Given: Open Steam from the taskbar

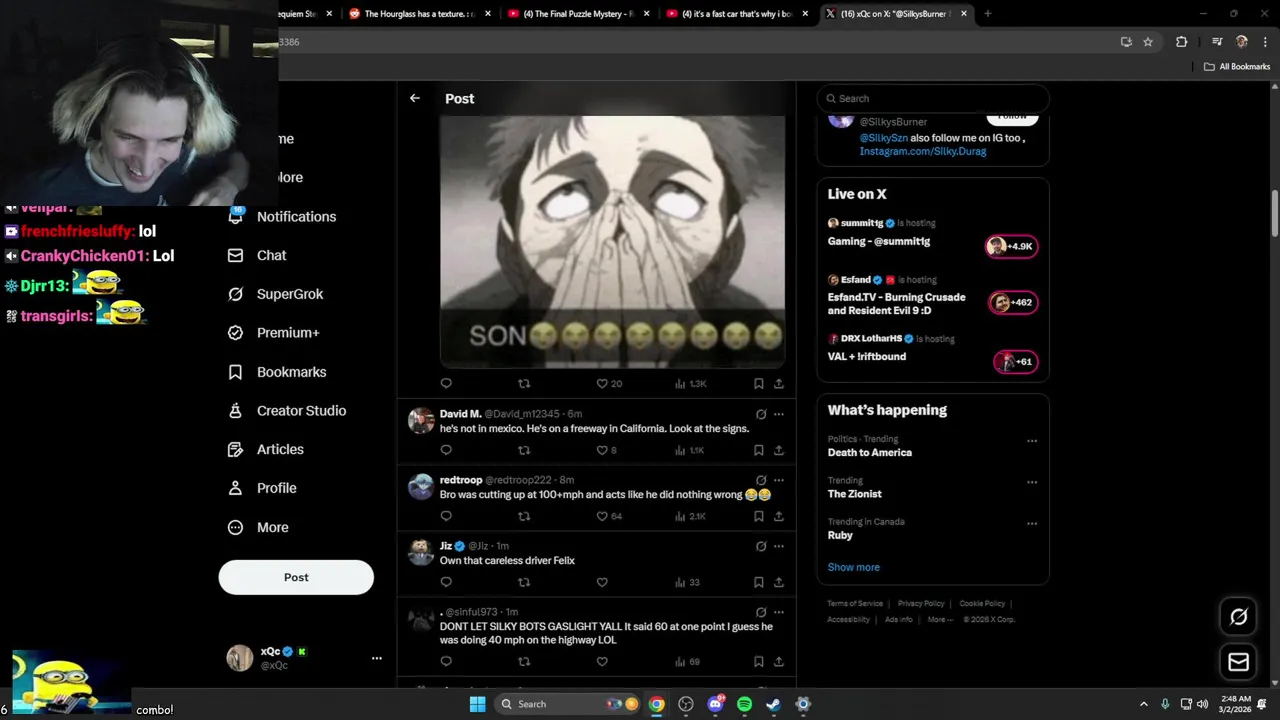Looking at the screenshot, I should click(773, 704).
